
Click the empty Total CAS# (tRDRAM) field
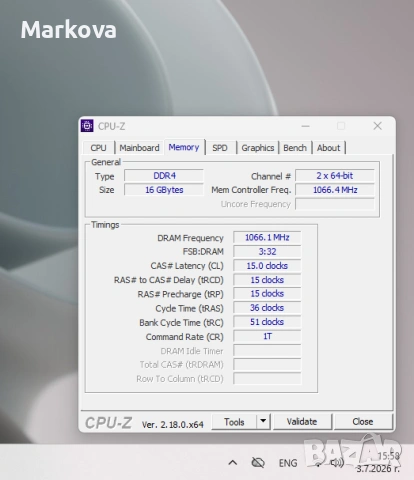click(x=267, y=365)
